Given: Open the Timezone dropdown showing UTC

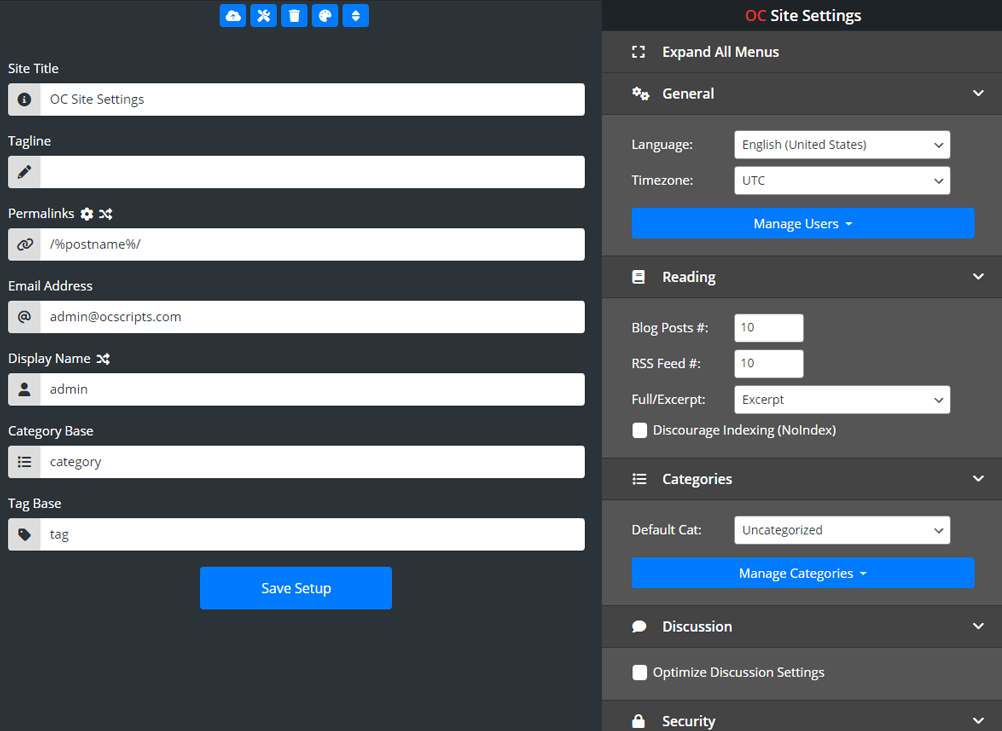Looking at the screenshot, I should coord(842,180).
